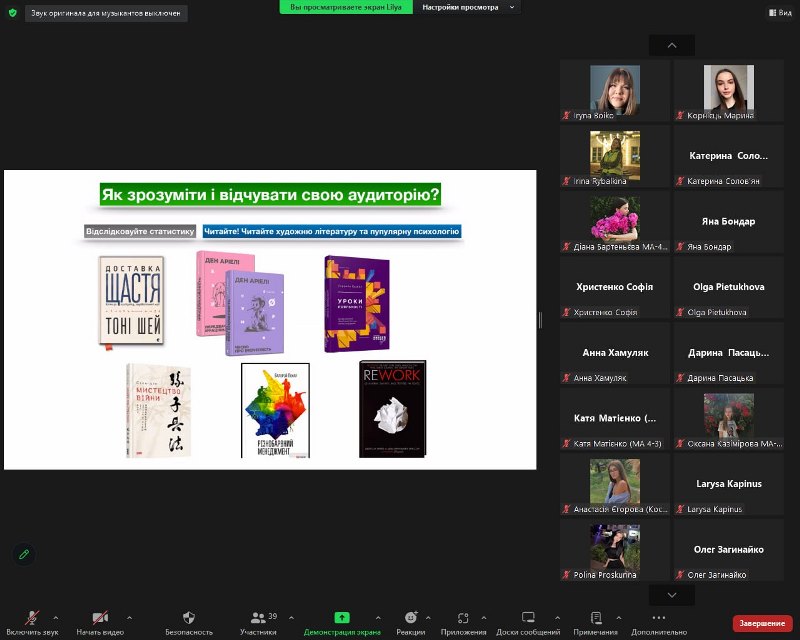Screen dimensions: 800x640
Task: Click the gallery panel resize handle
Action: (x=540, y=320)
